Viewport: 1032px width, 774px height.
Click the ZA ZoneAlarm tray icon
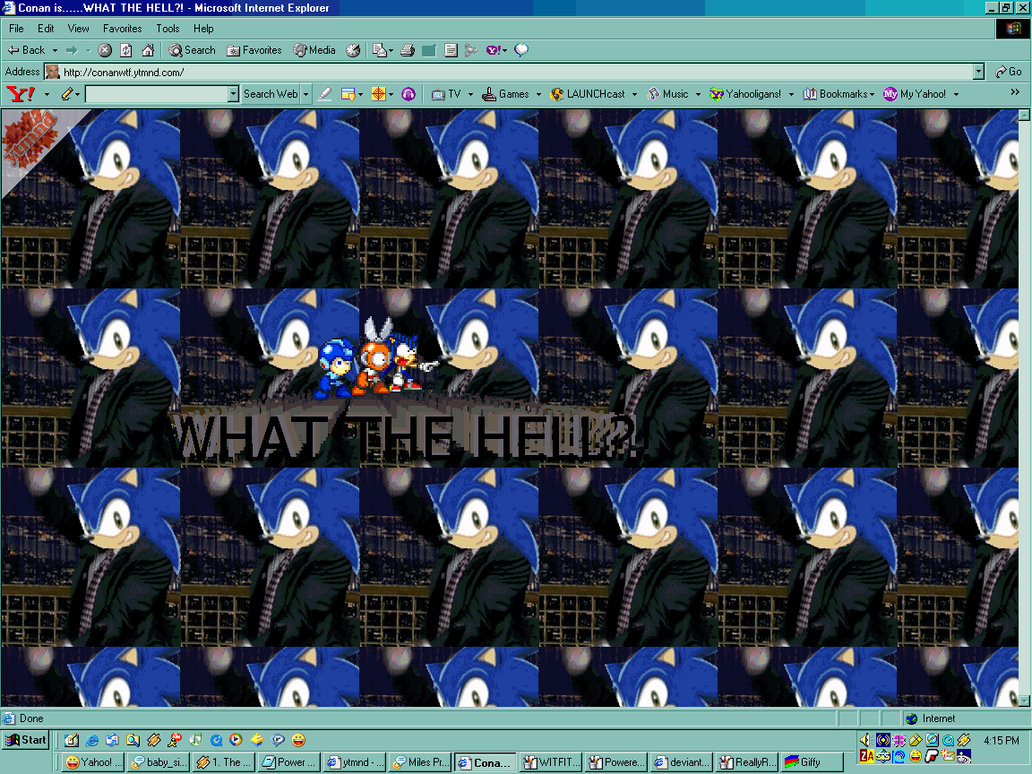click(867, 756)
